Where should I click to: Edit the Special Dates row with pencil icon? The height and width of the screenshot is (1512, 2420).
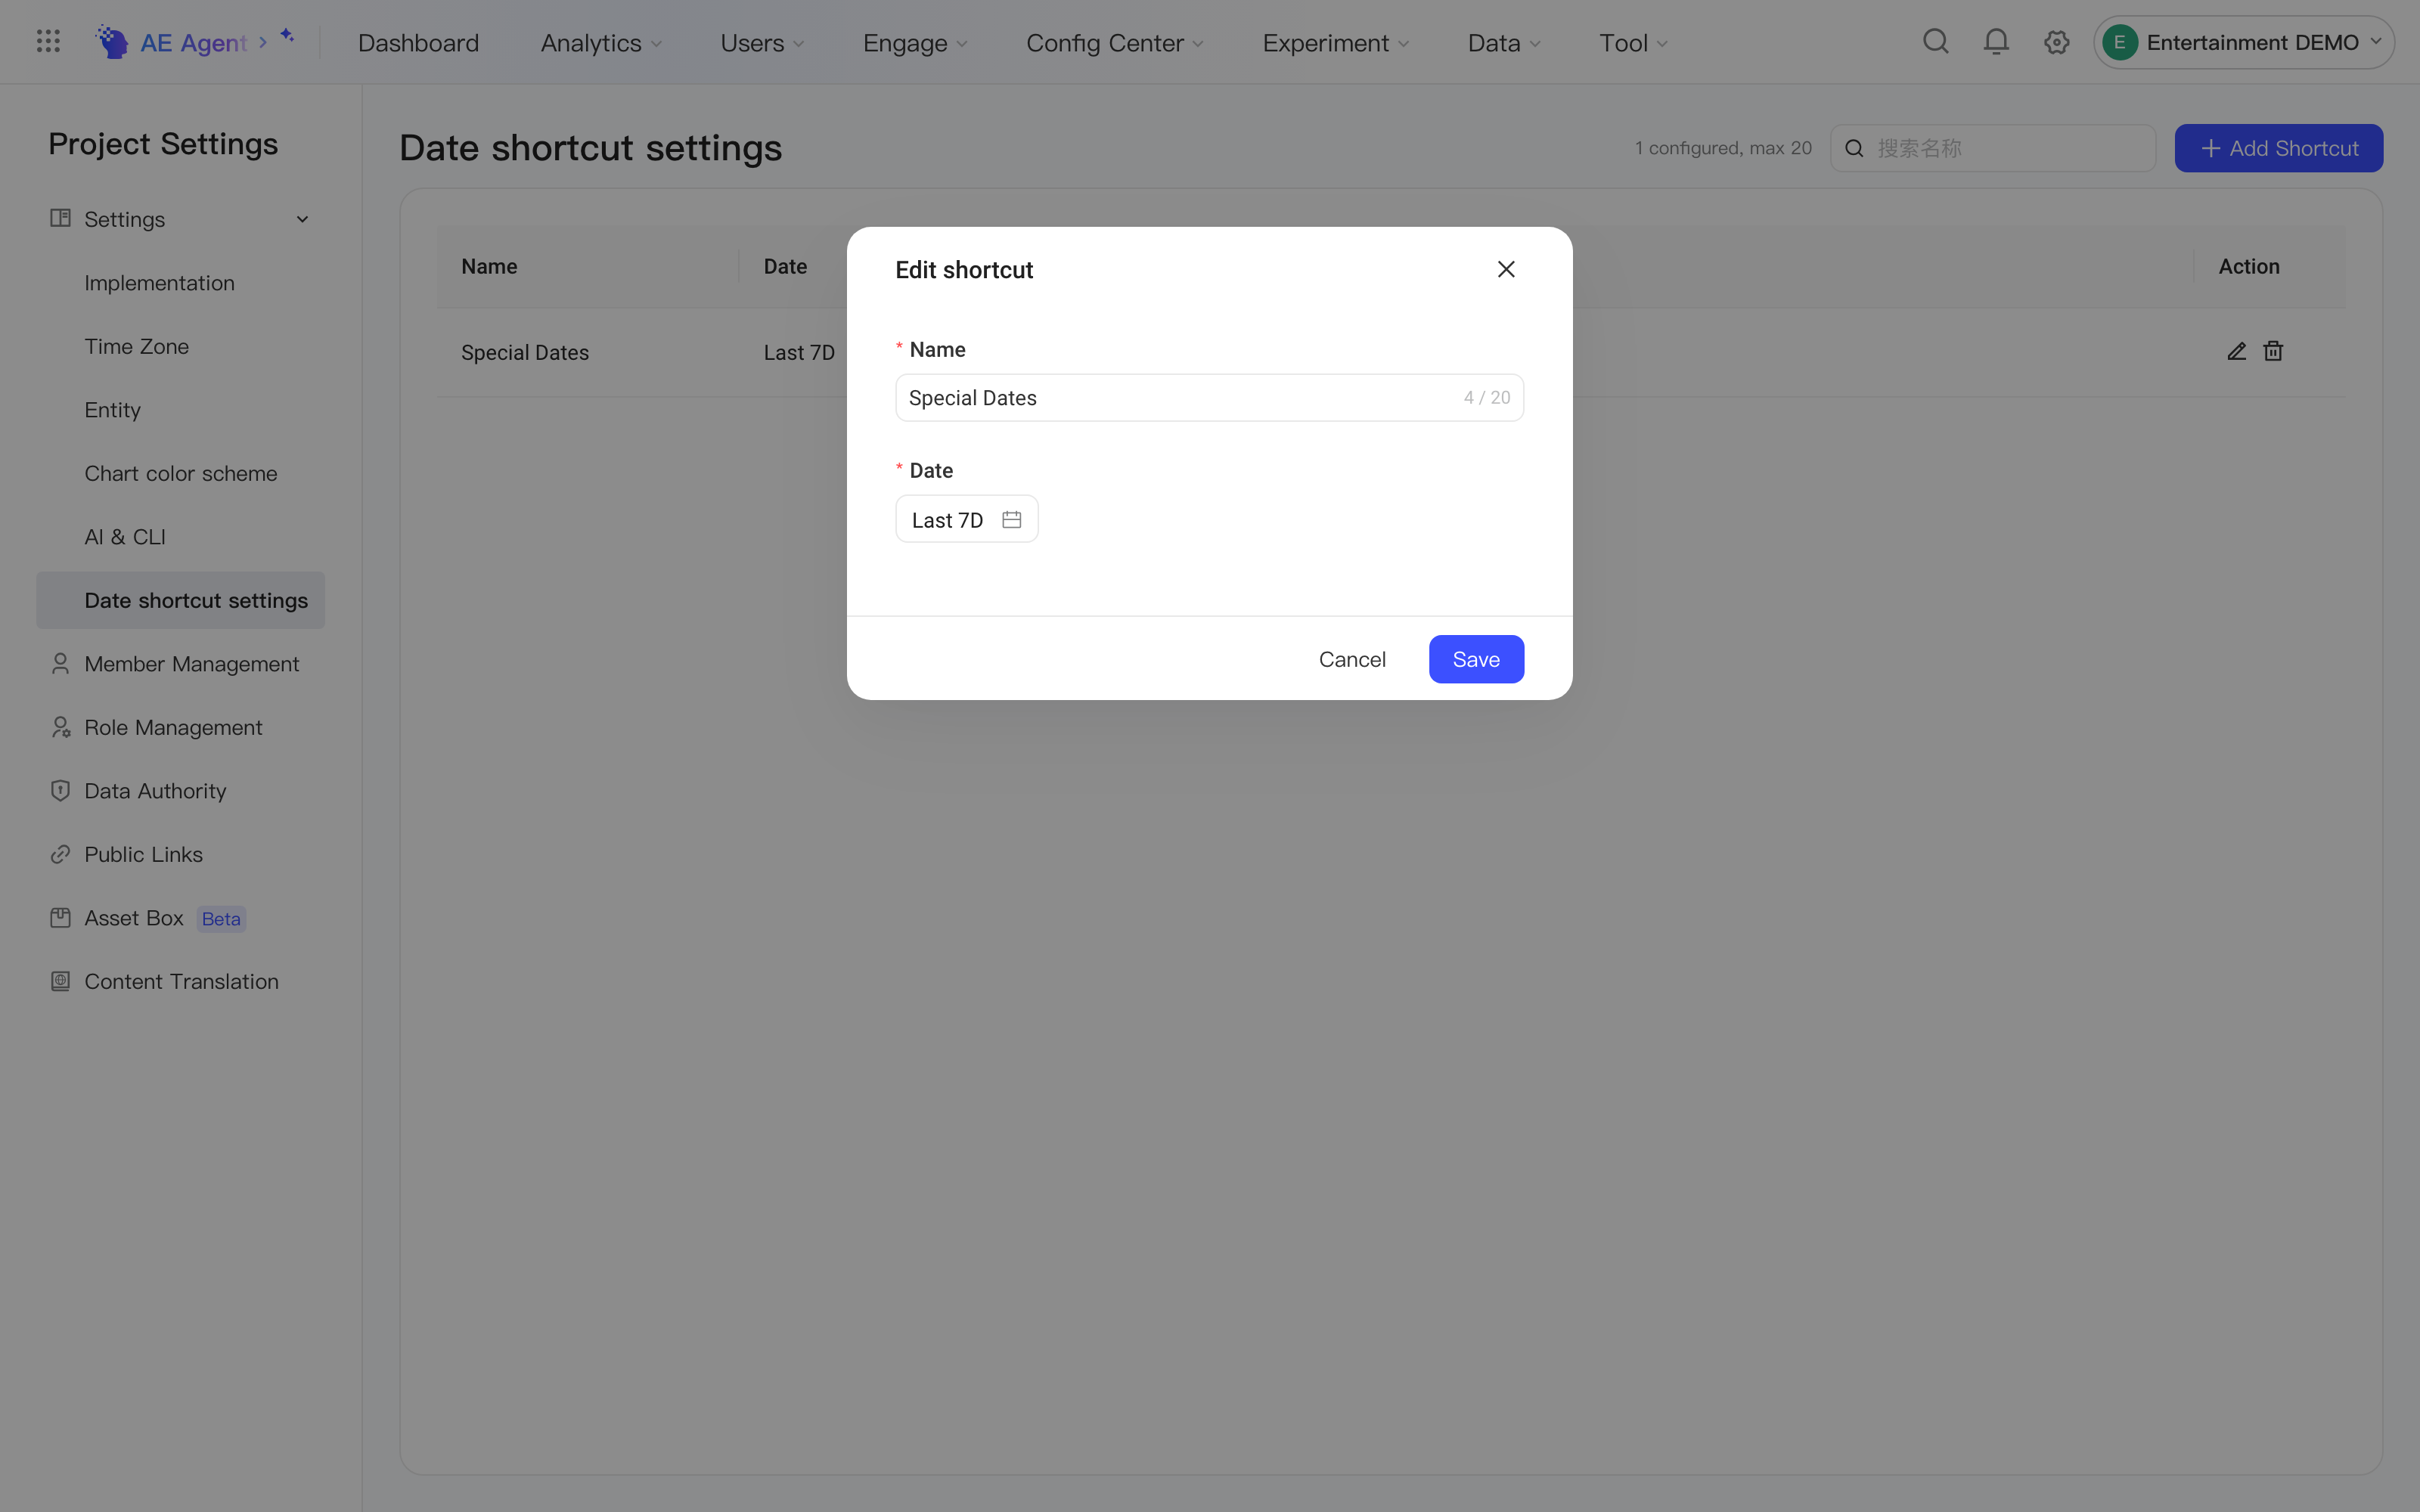click(x=2237, y=351)
